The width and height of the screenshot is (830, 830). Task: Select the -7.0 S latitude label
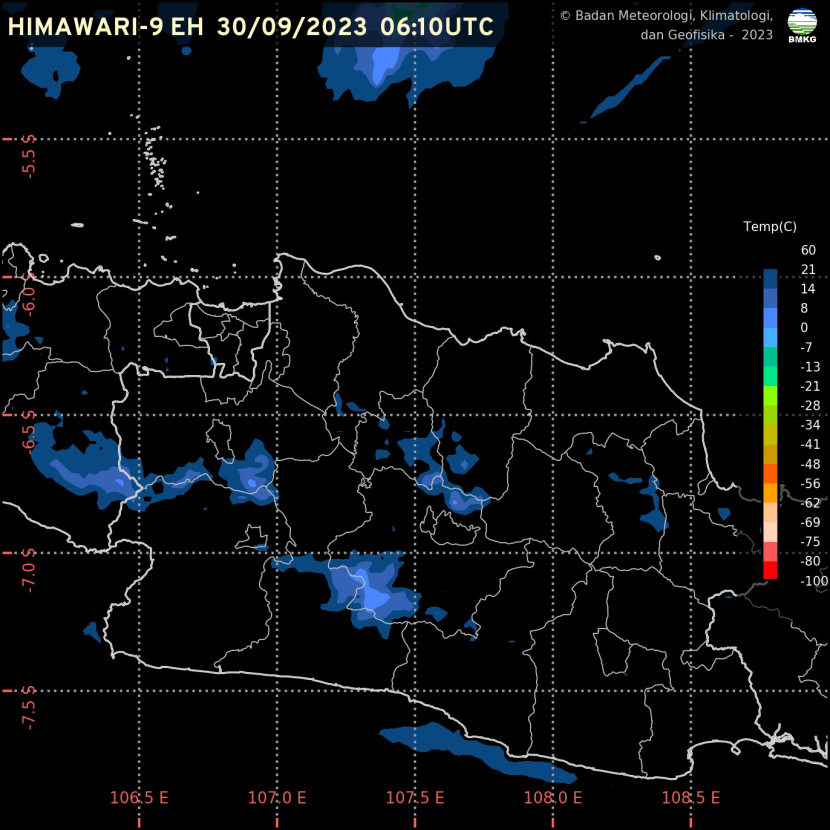pos(29,570)
